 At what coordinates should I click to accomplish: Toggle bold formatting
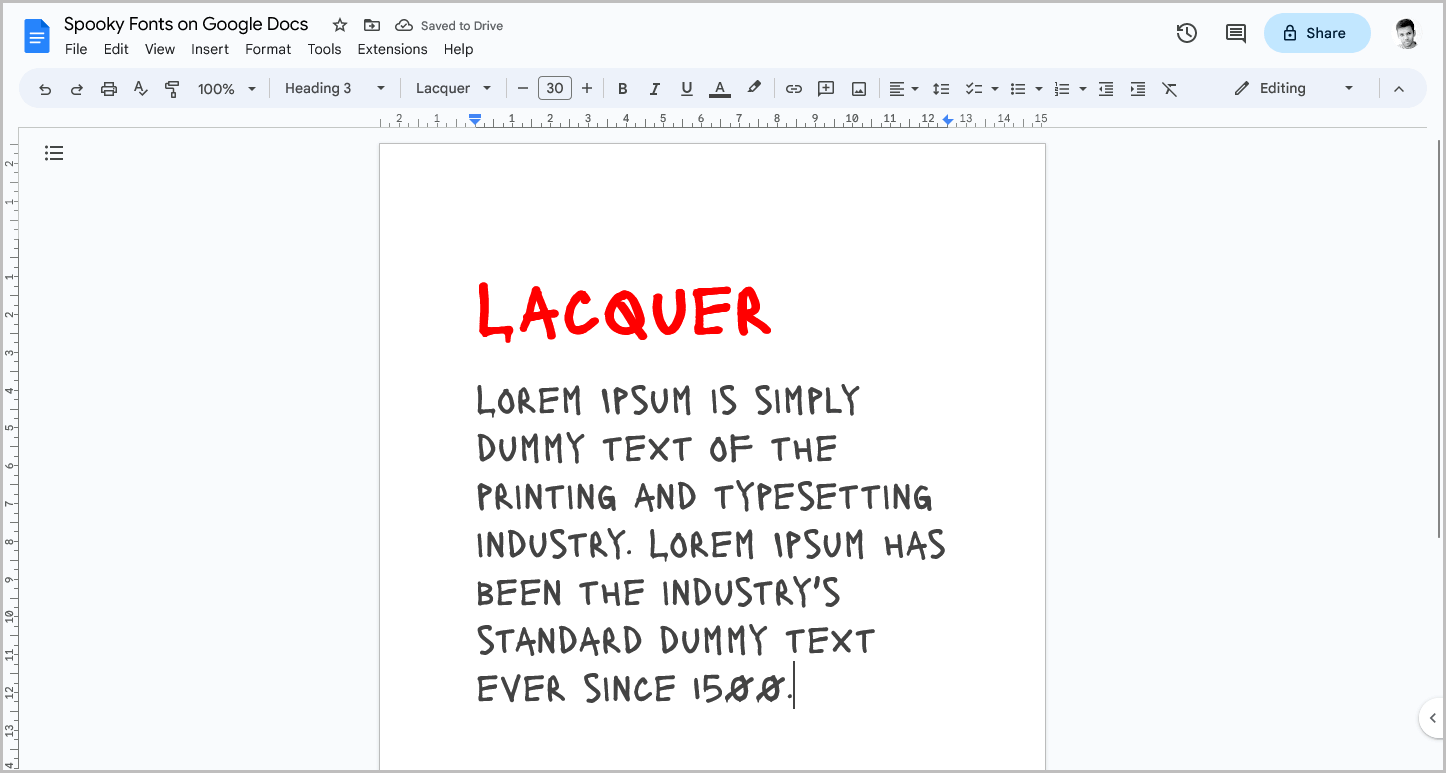pyautogui.click(x=622, y=88)
